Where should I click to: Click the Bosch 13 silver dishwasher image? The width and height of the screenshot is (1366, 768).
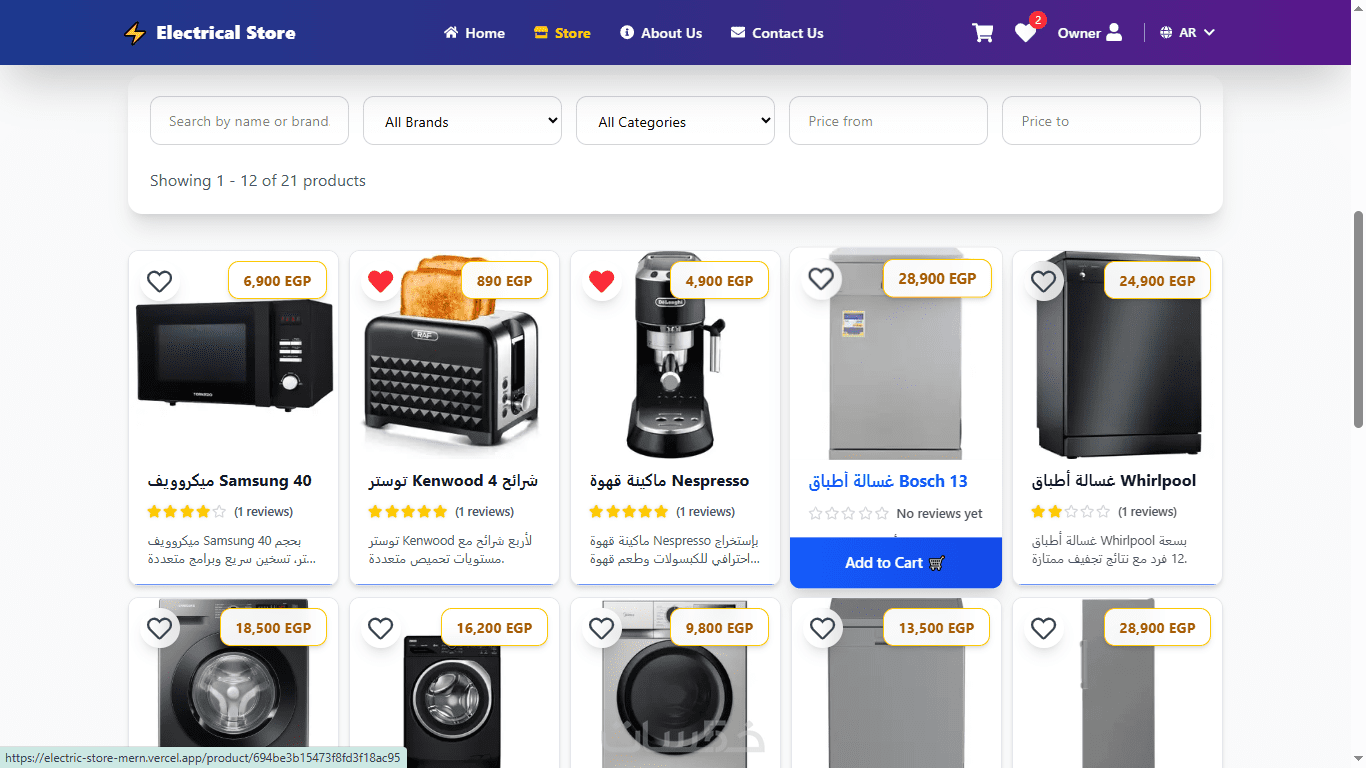click(x=896, y=354)
